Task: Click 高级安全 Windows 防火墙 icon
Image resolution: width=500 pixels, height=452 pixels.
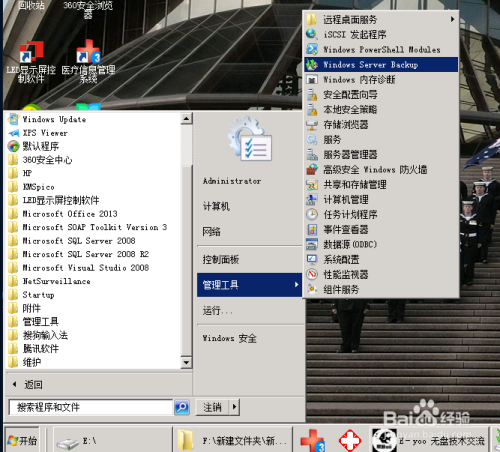Action: tap(312, 170)
